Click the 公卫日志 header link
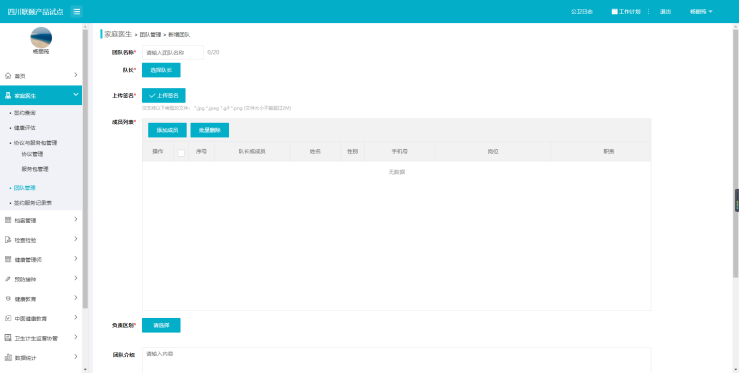This screenshot has height=374, width=740. point(582,11)
